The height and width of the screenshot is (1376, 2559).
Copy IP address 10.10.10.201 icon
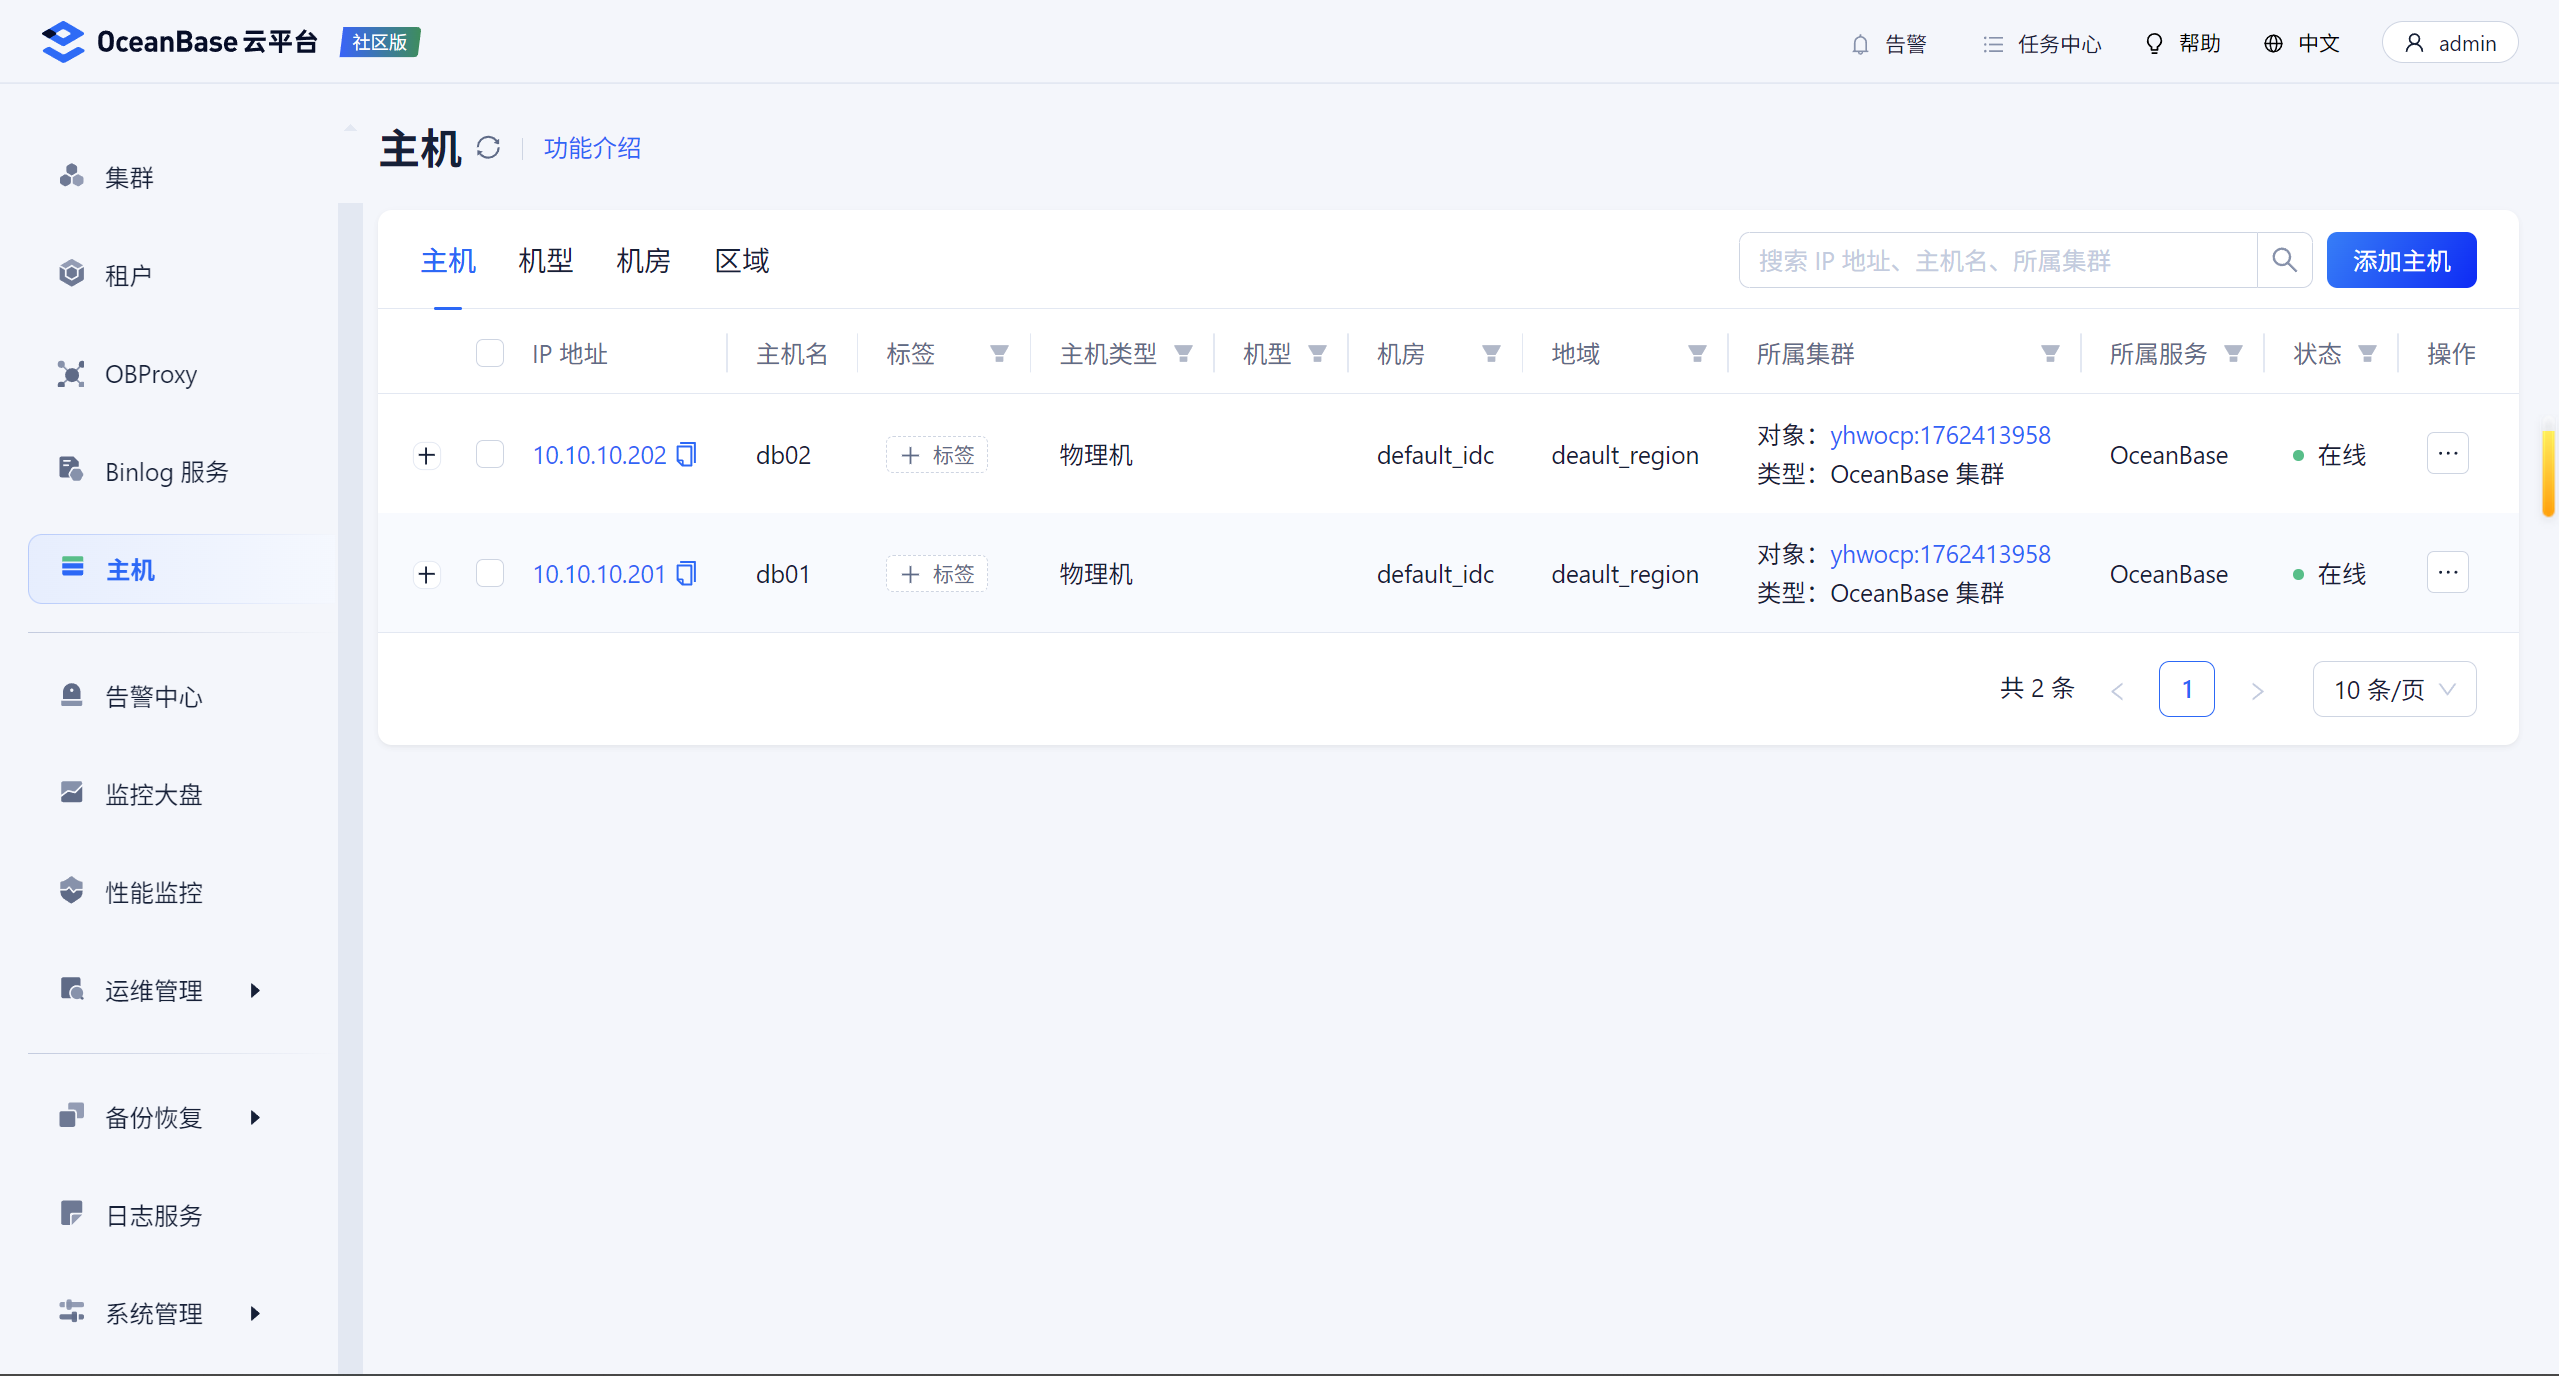686,574
